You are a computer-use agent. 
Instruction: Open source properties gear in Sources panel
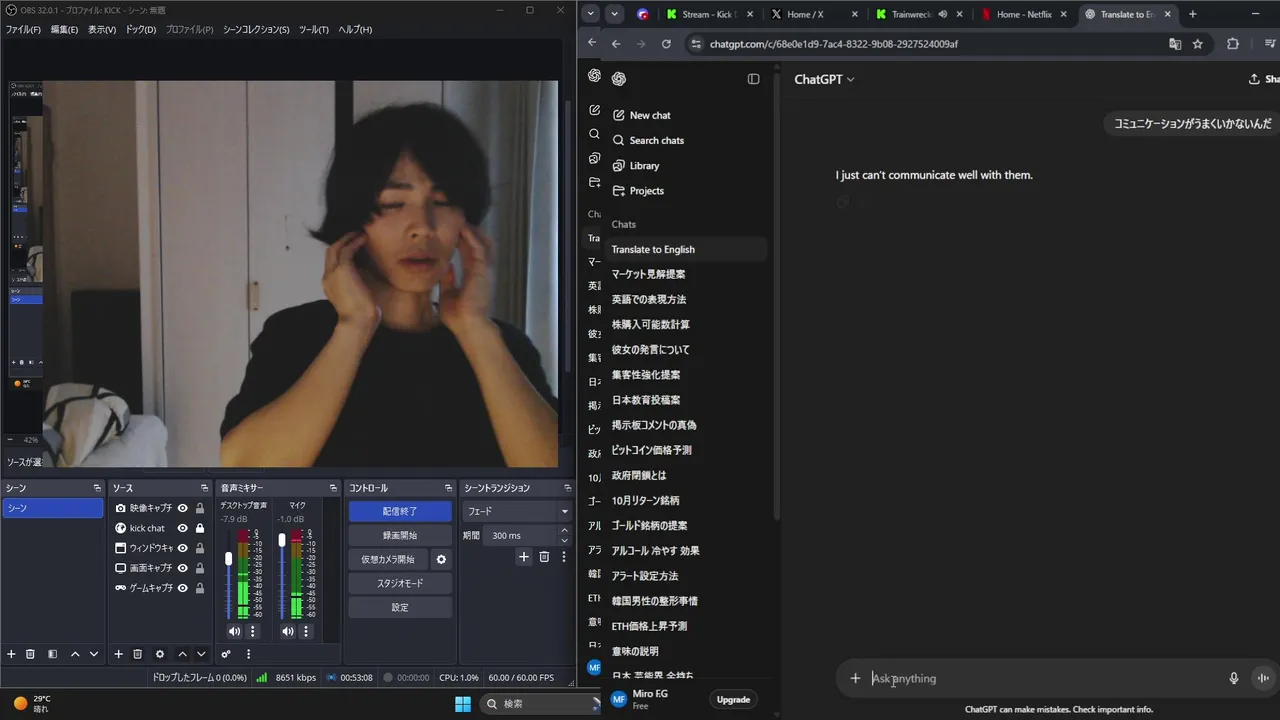coord(160,654)
